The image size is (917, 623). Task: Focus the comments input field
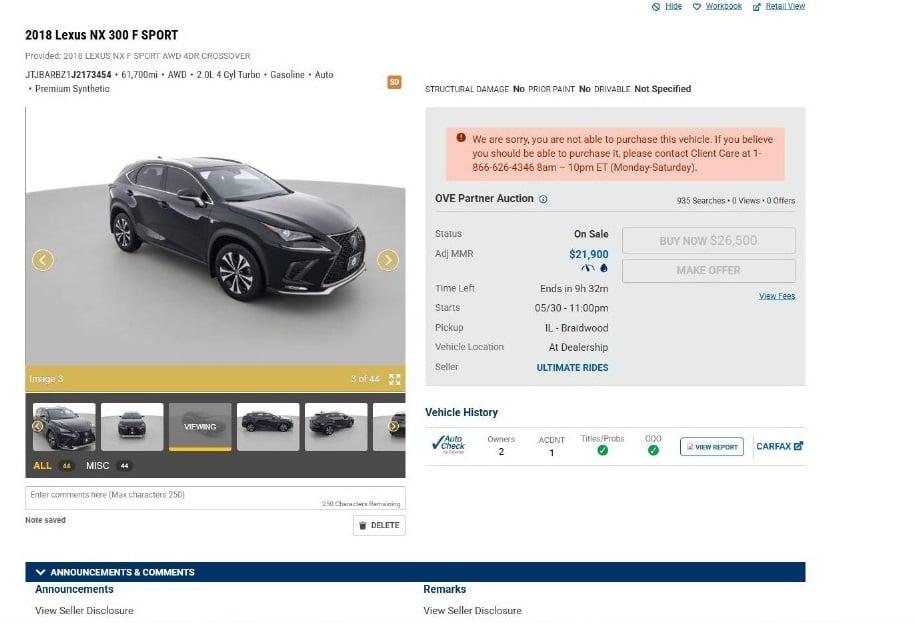(215, 498)
